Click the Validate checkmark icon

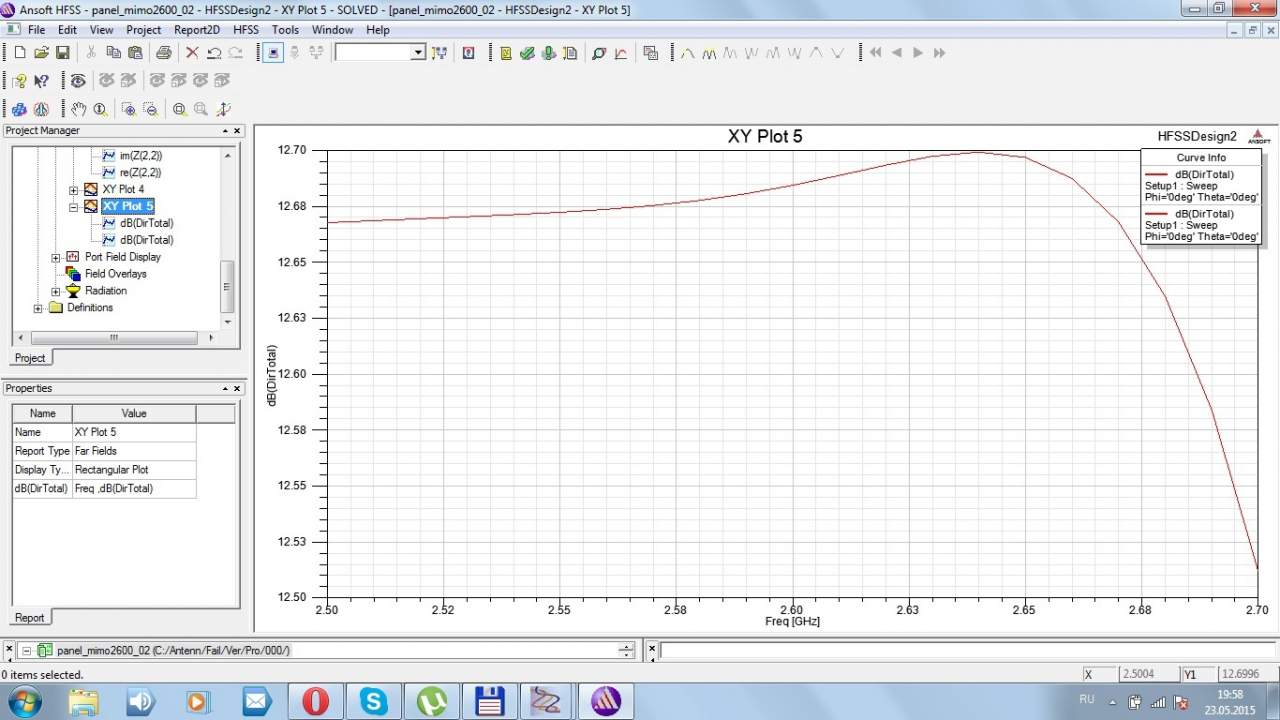tap(527, 53)
